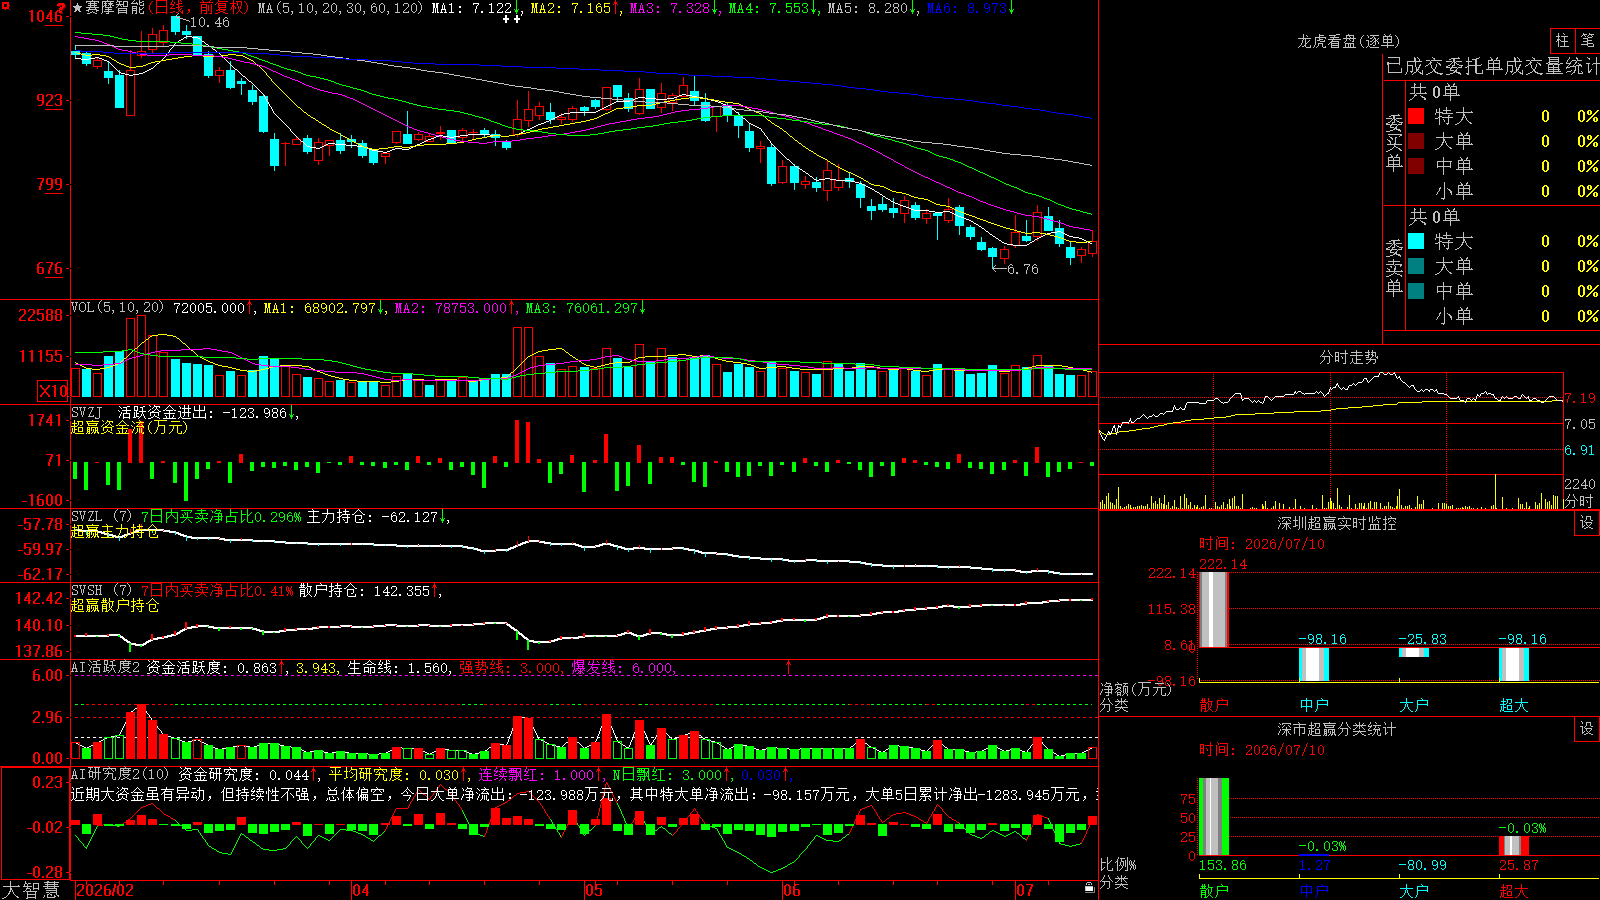Switch 龙虎看盘 to 柱 bar view
The width and height of the screenshot is (1600, 900).
[1562, 40]
